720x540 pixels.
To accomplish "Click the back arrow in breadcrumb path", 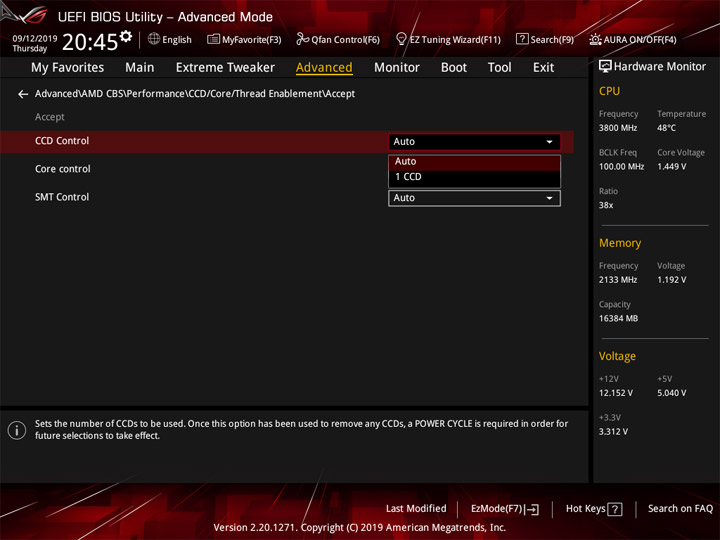I will tap(23, 94).
